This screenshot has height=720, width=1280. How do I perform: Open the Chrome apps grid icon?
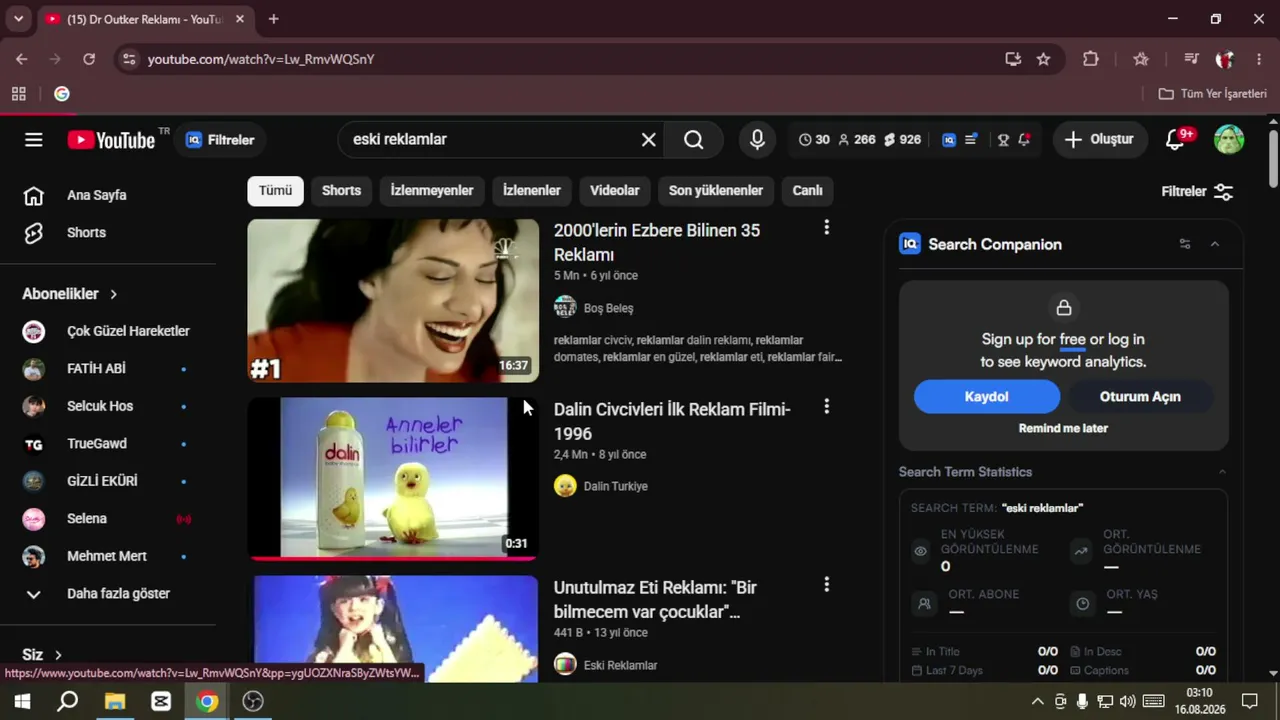19,94
